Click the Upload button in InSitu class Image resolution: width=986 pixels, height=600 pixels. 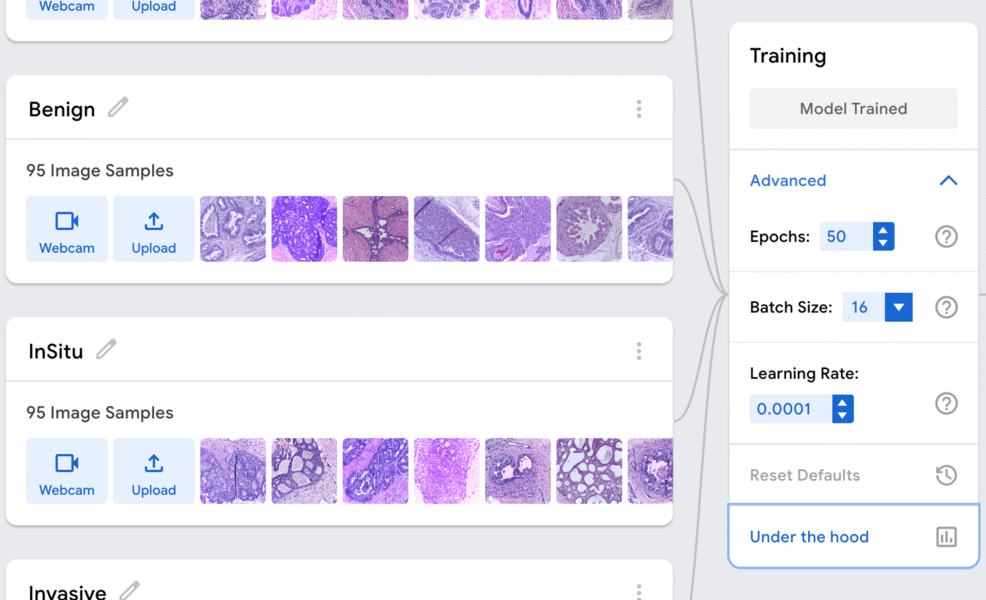point(153,471)
